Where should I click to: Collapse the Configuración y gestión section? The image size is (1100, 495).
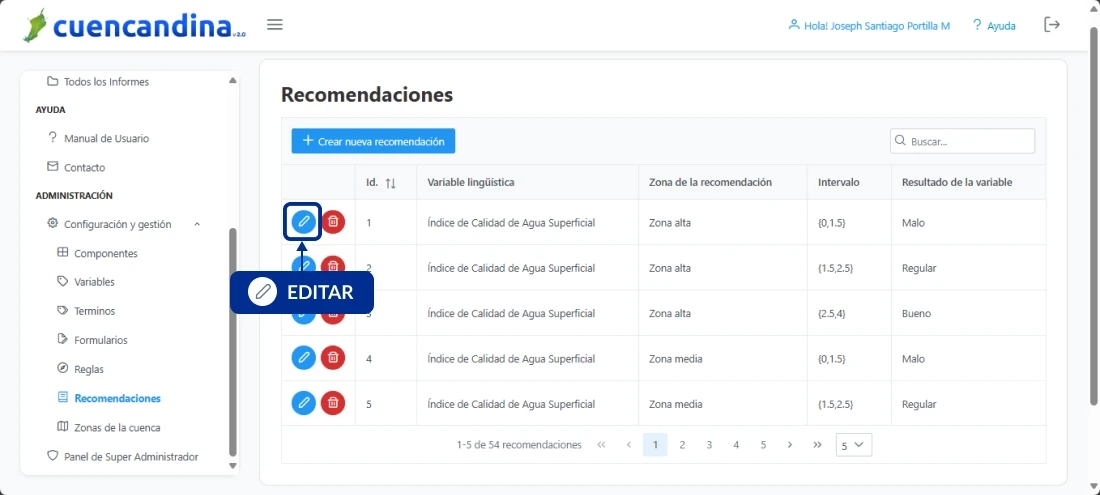click(197, 224)
